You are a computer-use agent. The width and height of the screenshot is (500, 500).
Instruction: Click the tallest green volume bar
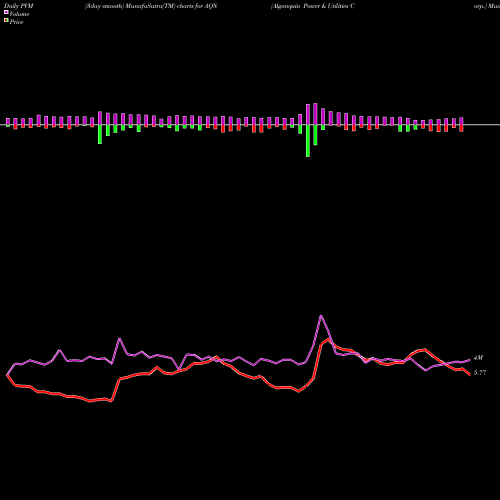click(x=308, y=141)
